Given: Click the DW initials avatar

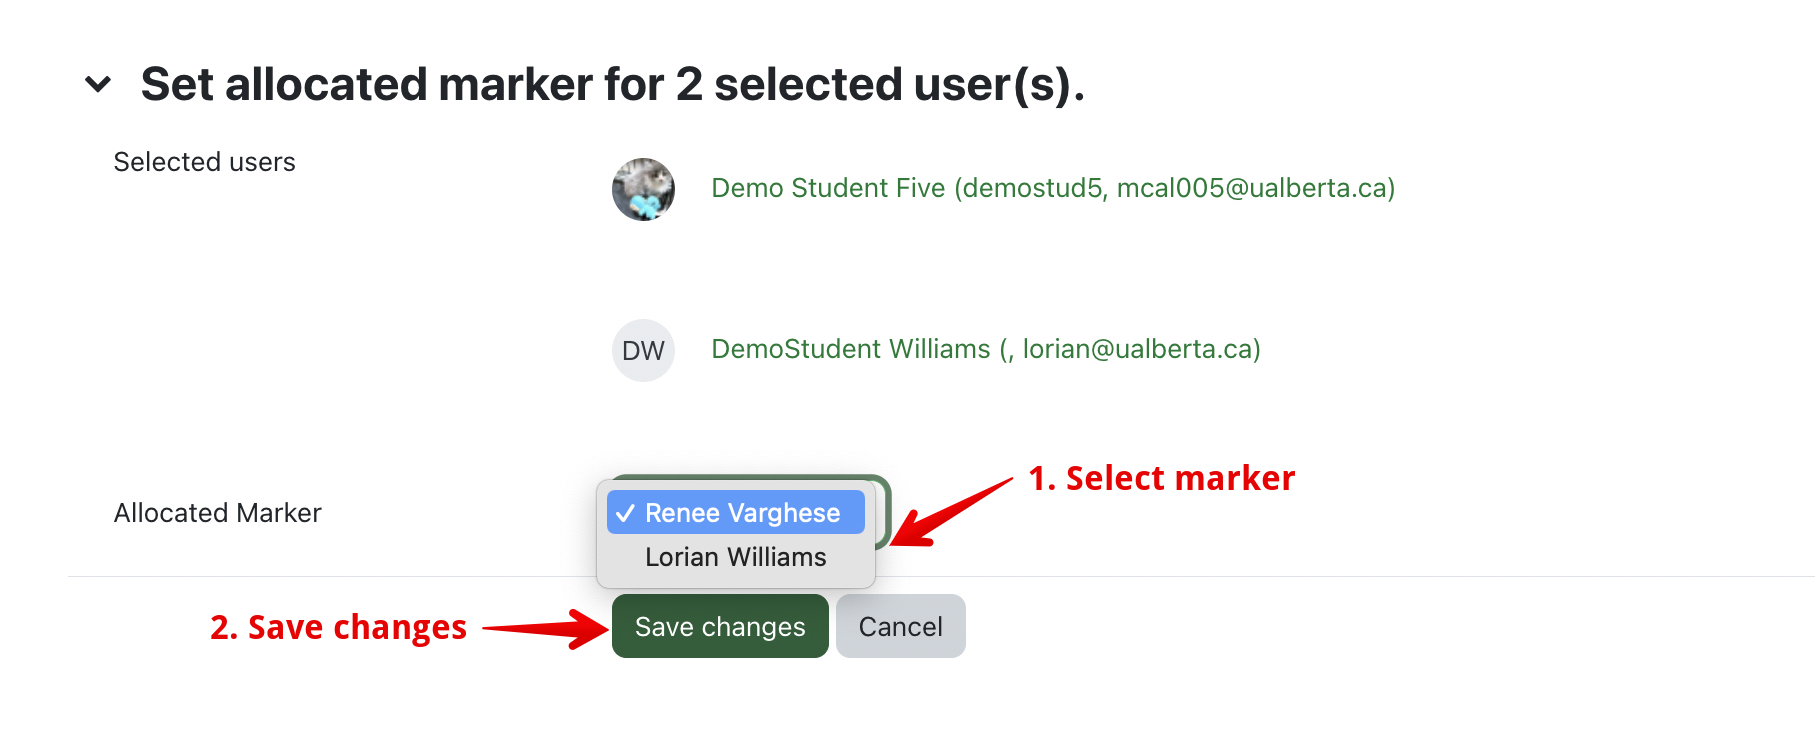Looking at the screenshot, I should pyautogui.click(x=643, y=350).
